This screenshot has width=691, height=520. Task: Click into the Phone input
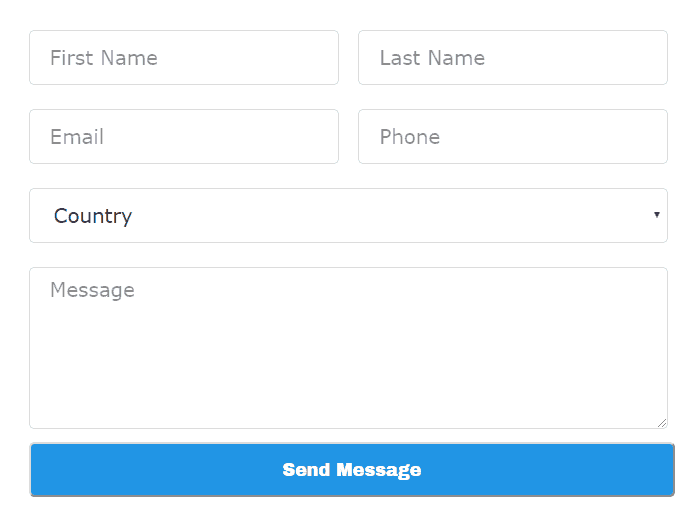coord(513,137)
